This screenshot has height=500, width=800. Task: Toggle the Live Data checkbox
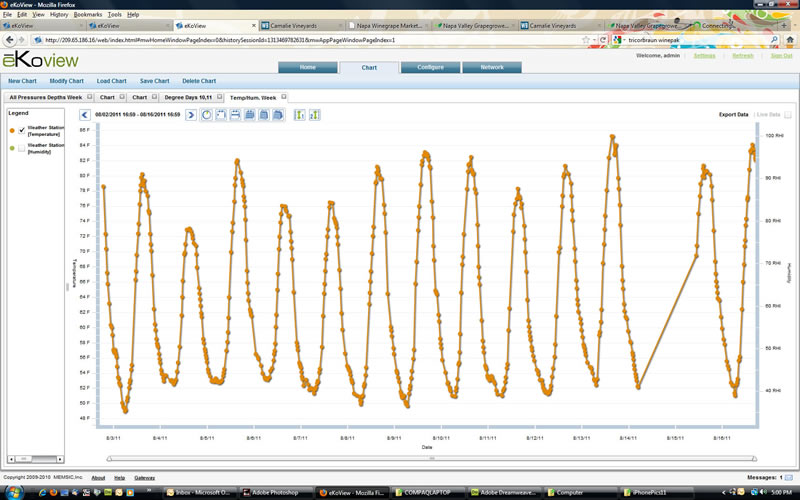coord(787,115)
